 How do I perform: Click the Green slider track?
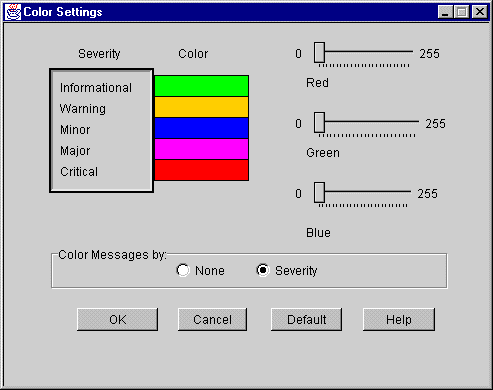(x=372, y=122)
